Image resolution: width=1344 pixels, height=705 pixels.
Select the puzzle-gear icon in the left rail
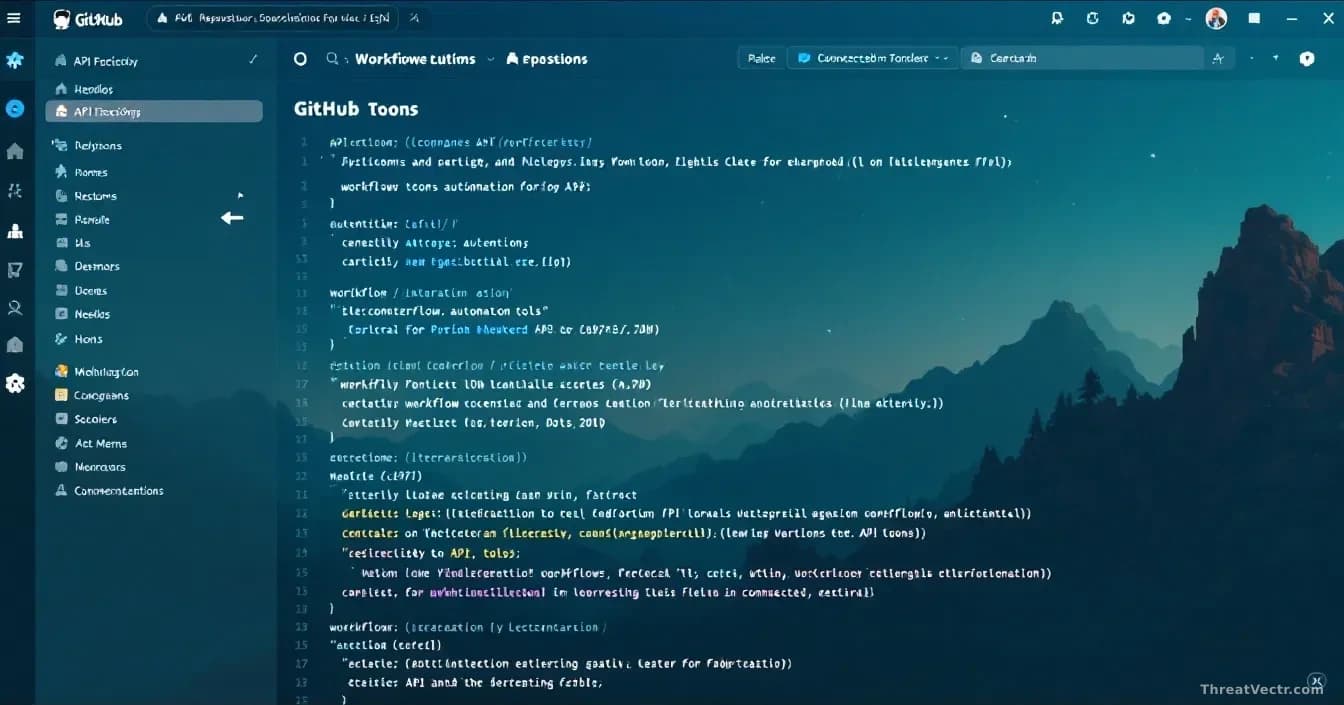click(14, 61)
